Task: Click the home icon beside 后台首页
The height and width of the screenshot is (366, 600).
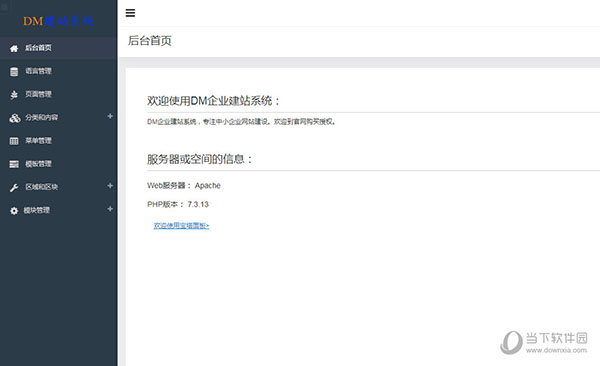Action: (14, 48)
